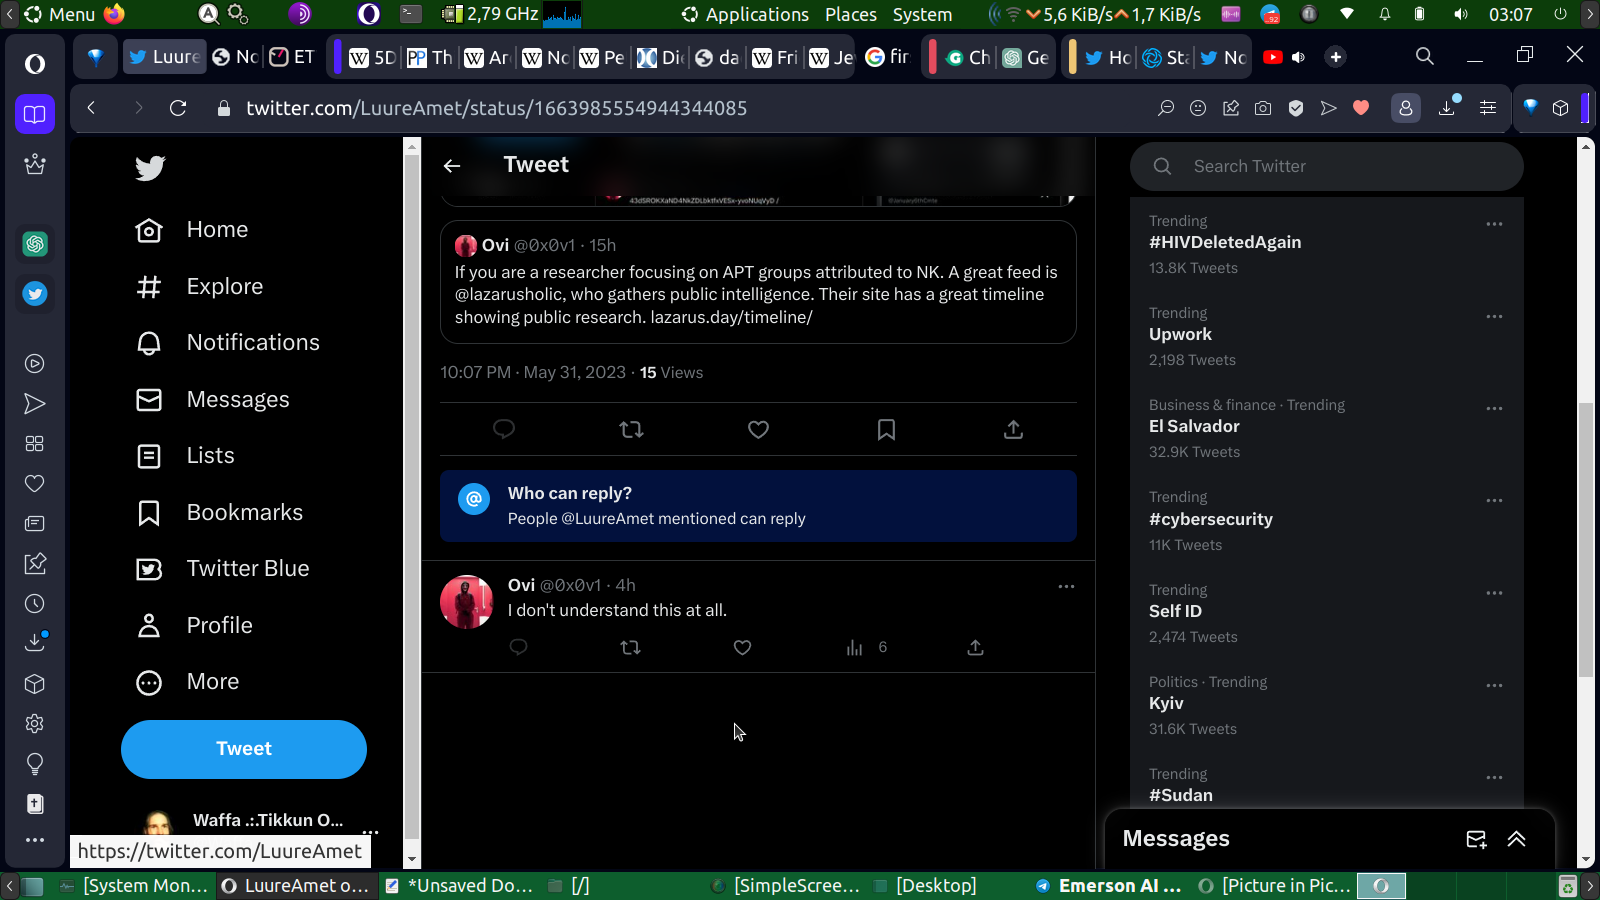
Task: Open Twitter panel in the Opera sidebar
Action: pos(35,294)
